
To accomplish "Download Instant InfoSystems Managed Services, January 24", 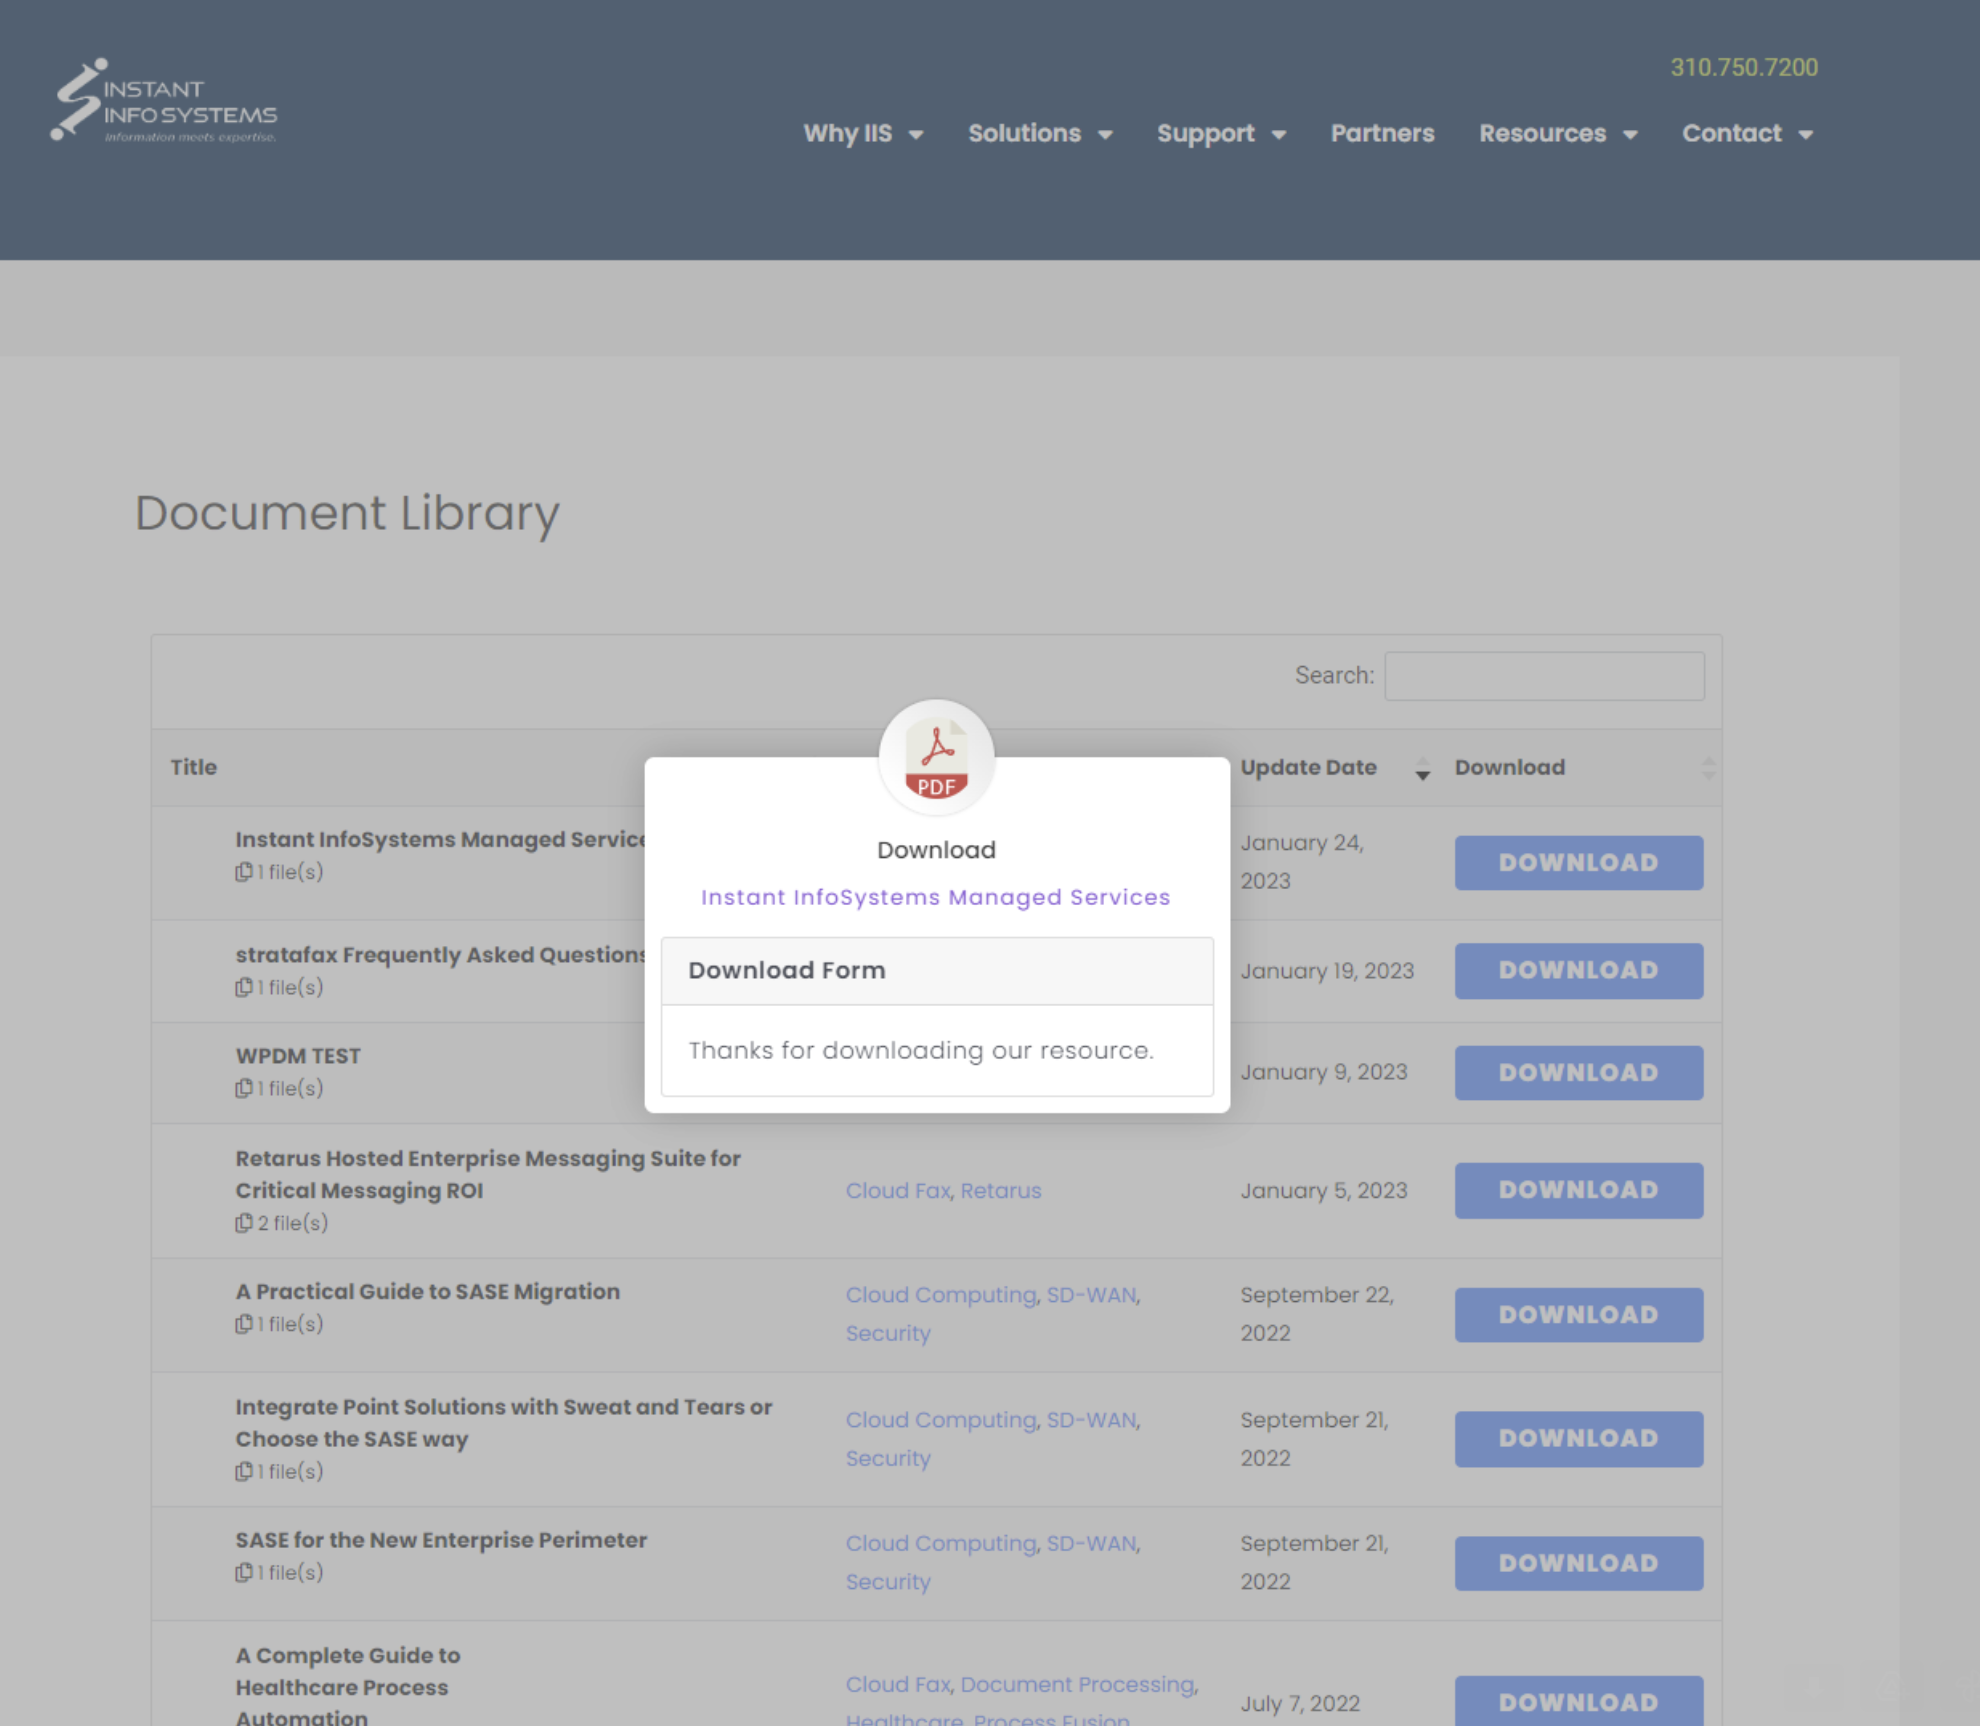I will point(1579,863).
